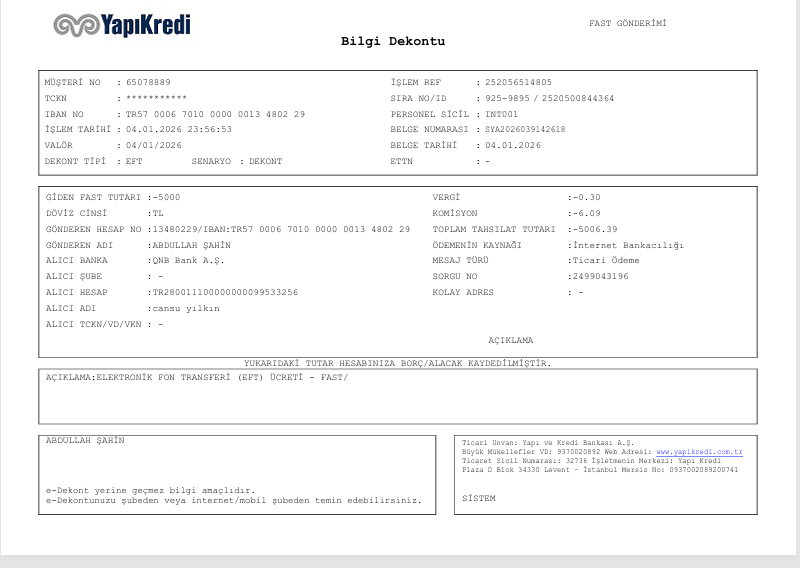The width and height of the screenshot is (800, 568).
Task: Click ABDULLAH ŞAHİN name in bottom-left box
Action: (x=85, y=440)
